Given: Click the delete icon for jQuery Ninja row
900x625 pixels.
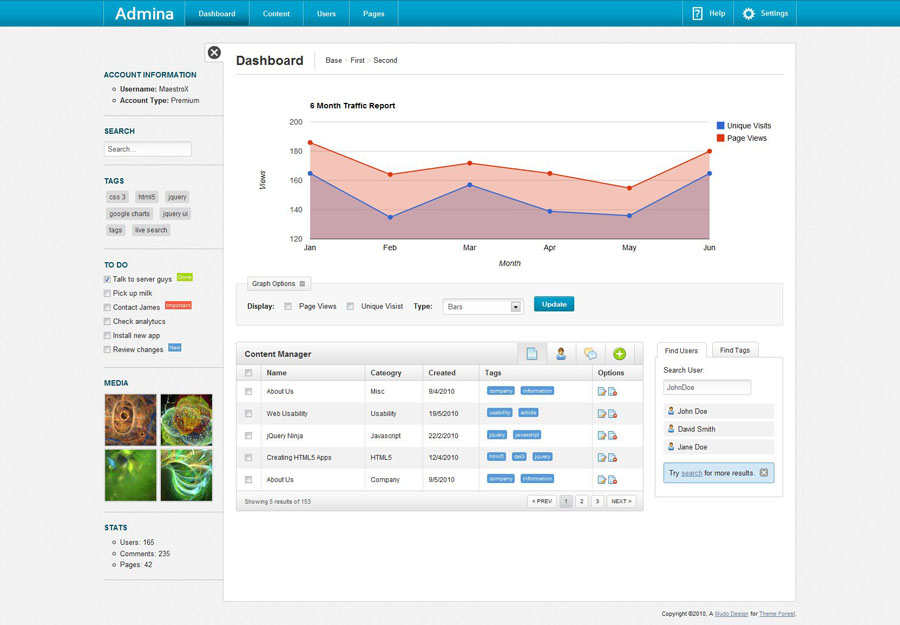Looking at the screenshot, I should click(x=612, y=435).
